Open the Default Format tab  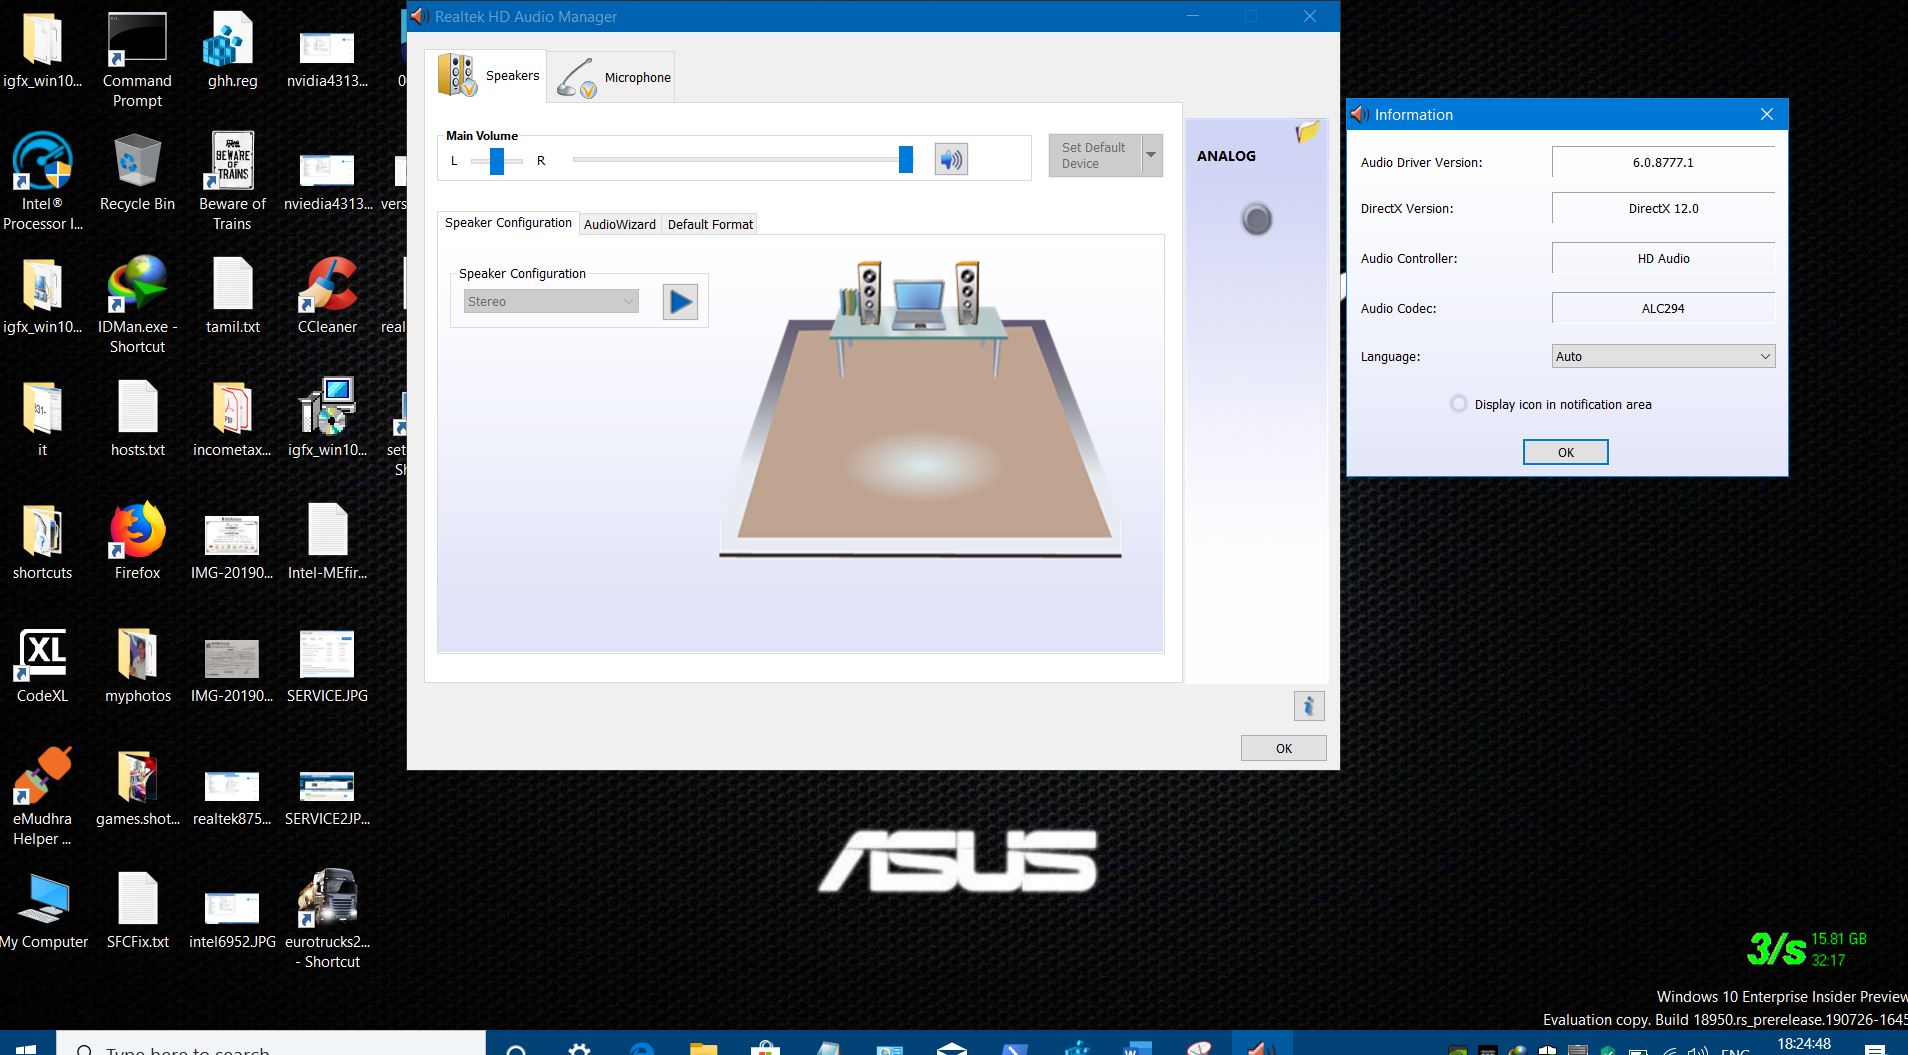(710, 224)
